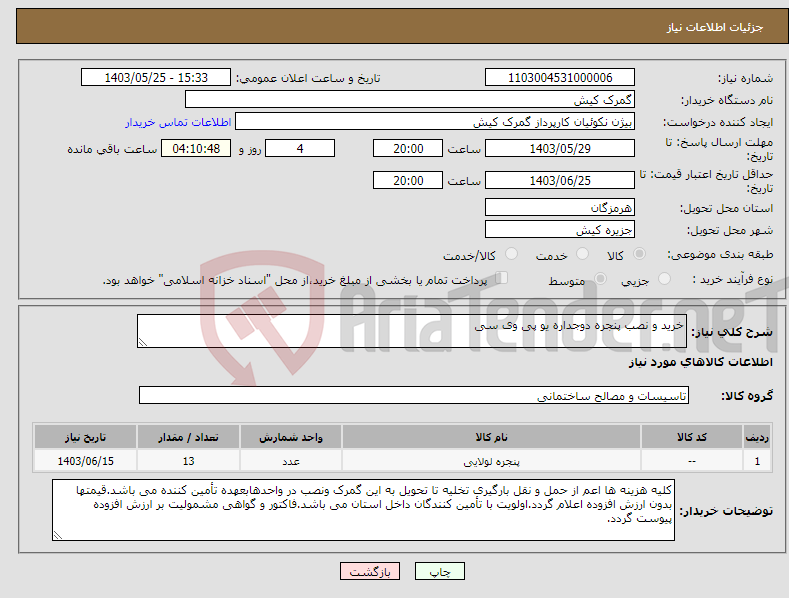Click the اطلاعات کالاهای مورد نیاز section heading
This screenshot has width=789, height=598.
[700, 362]
